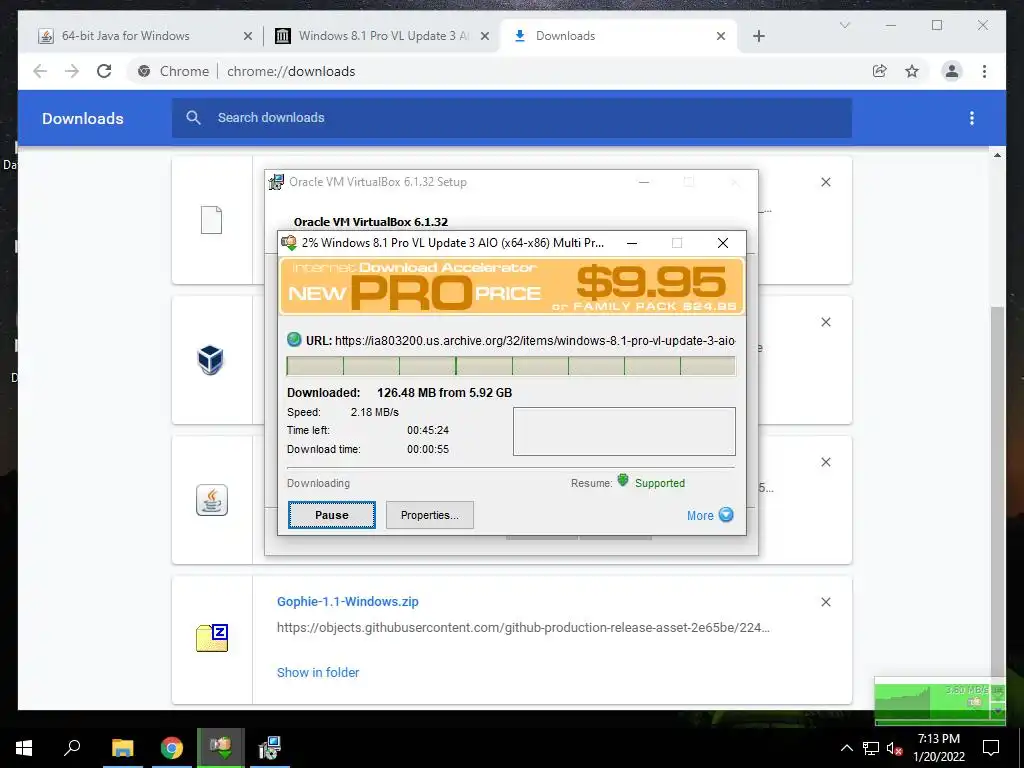Image resolution: width=1024 pixels, height=768 pixels.
Task: Open Chrome's three-dot main menu
Action: tap(984, 71)
